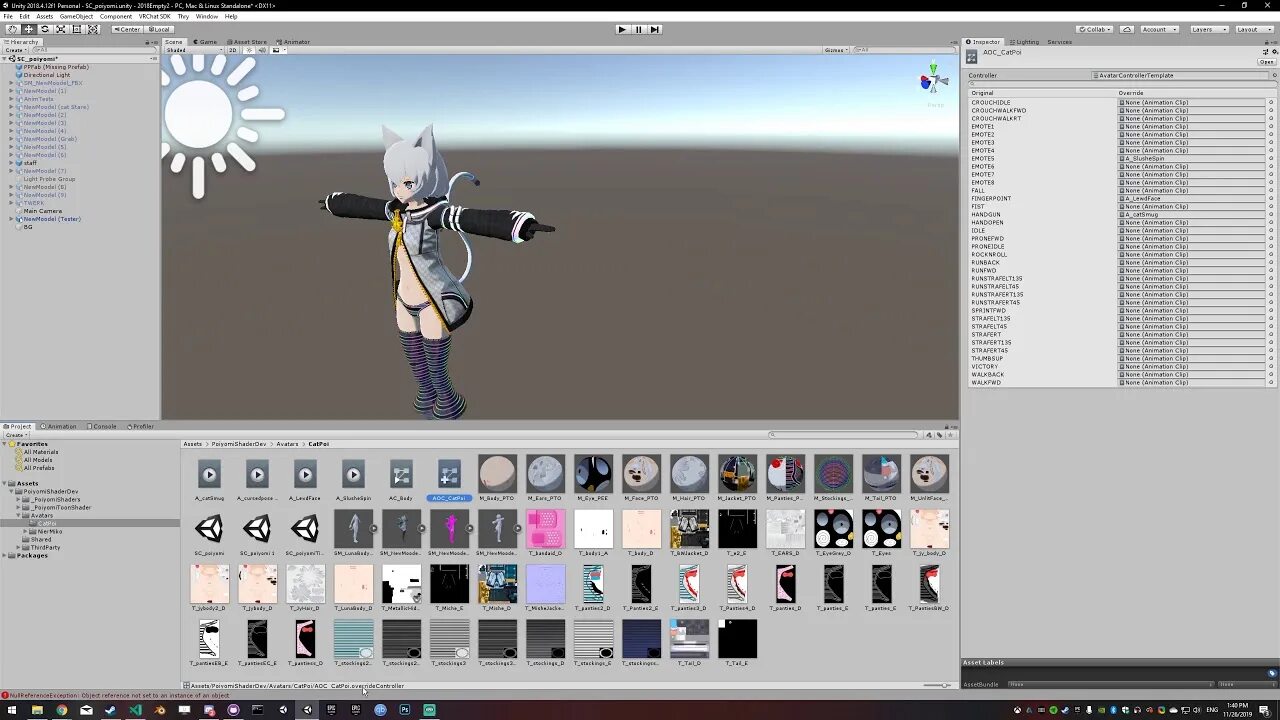
Task: Switch to the Asset Store tab
Action: pyautogui.click(x=247, y=42)
